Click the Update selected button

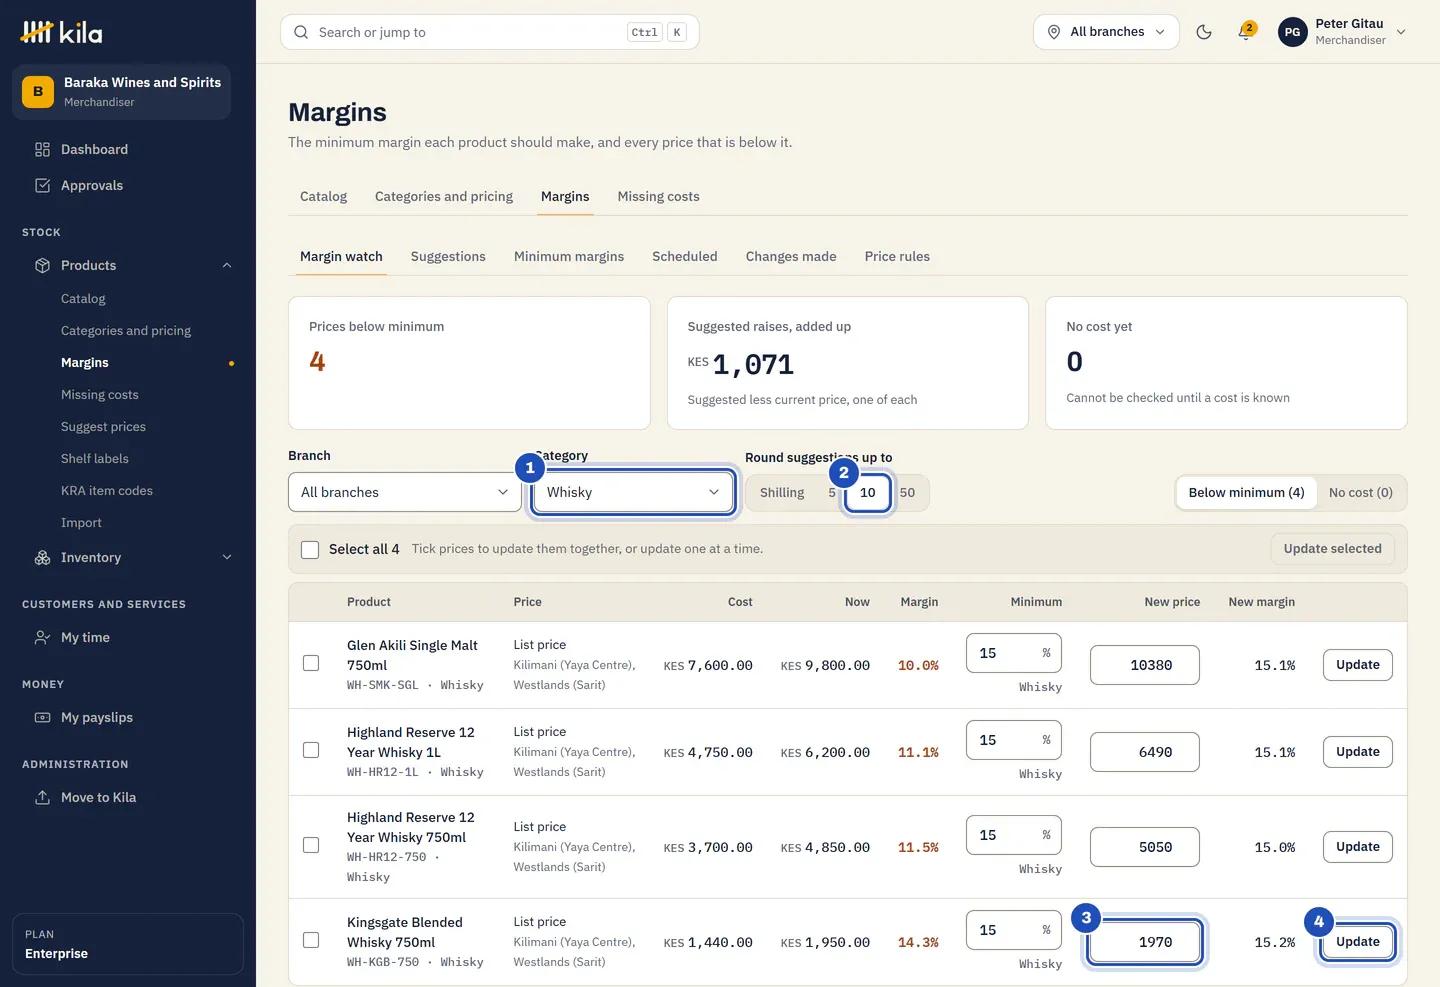tap(1332, 549)
